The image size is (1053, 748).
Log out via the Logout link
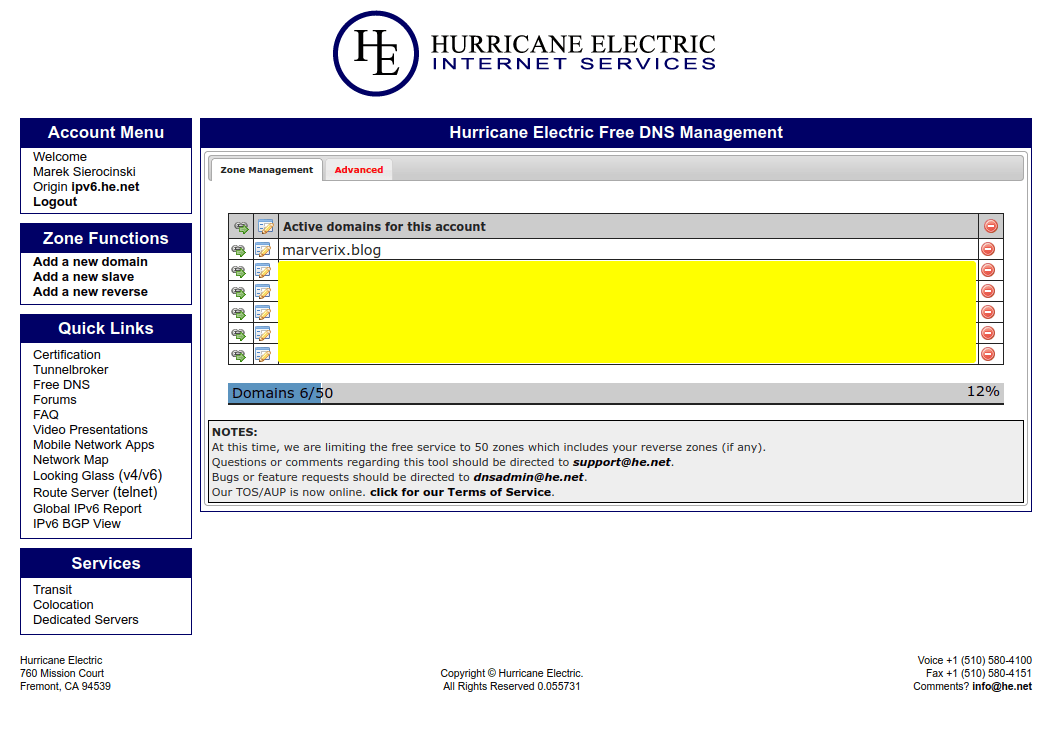(x=55, y=201)
